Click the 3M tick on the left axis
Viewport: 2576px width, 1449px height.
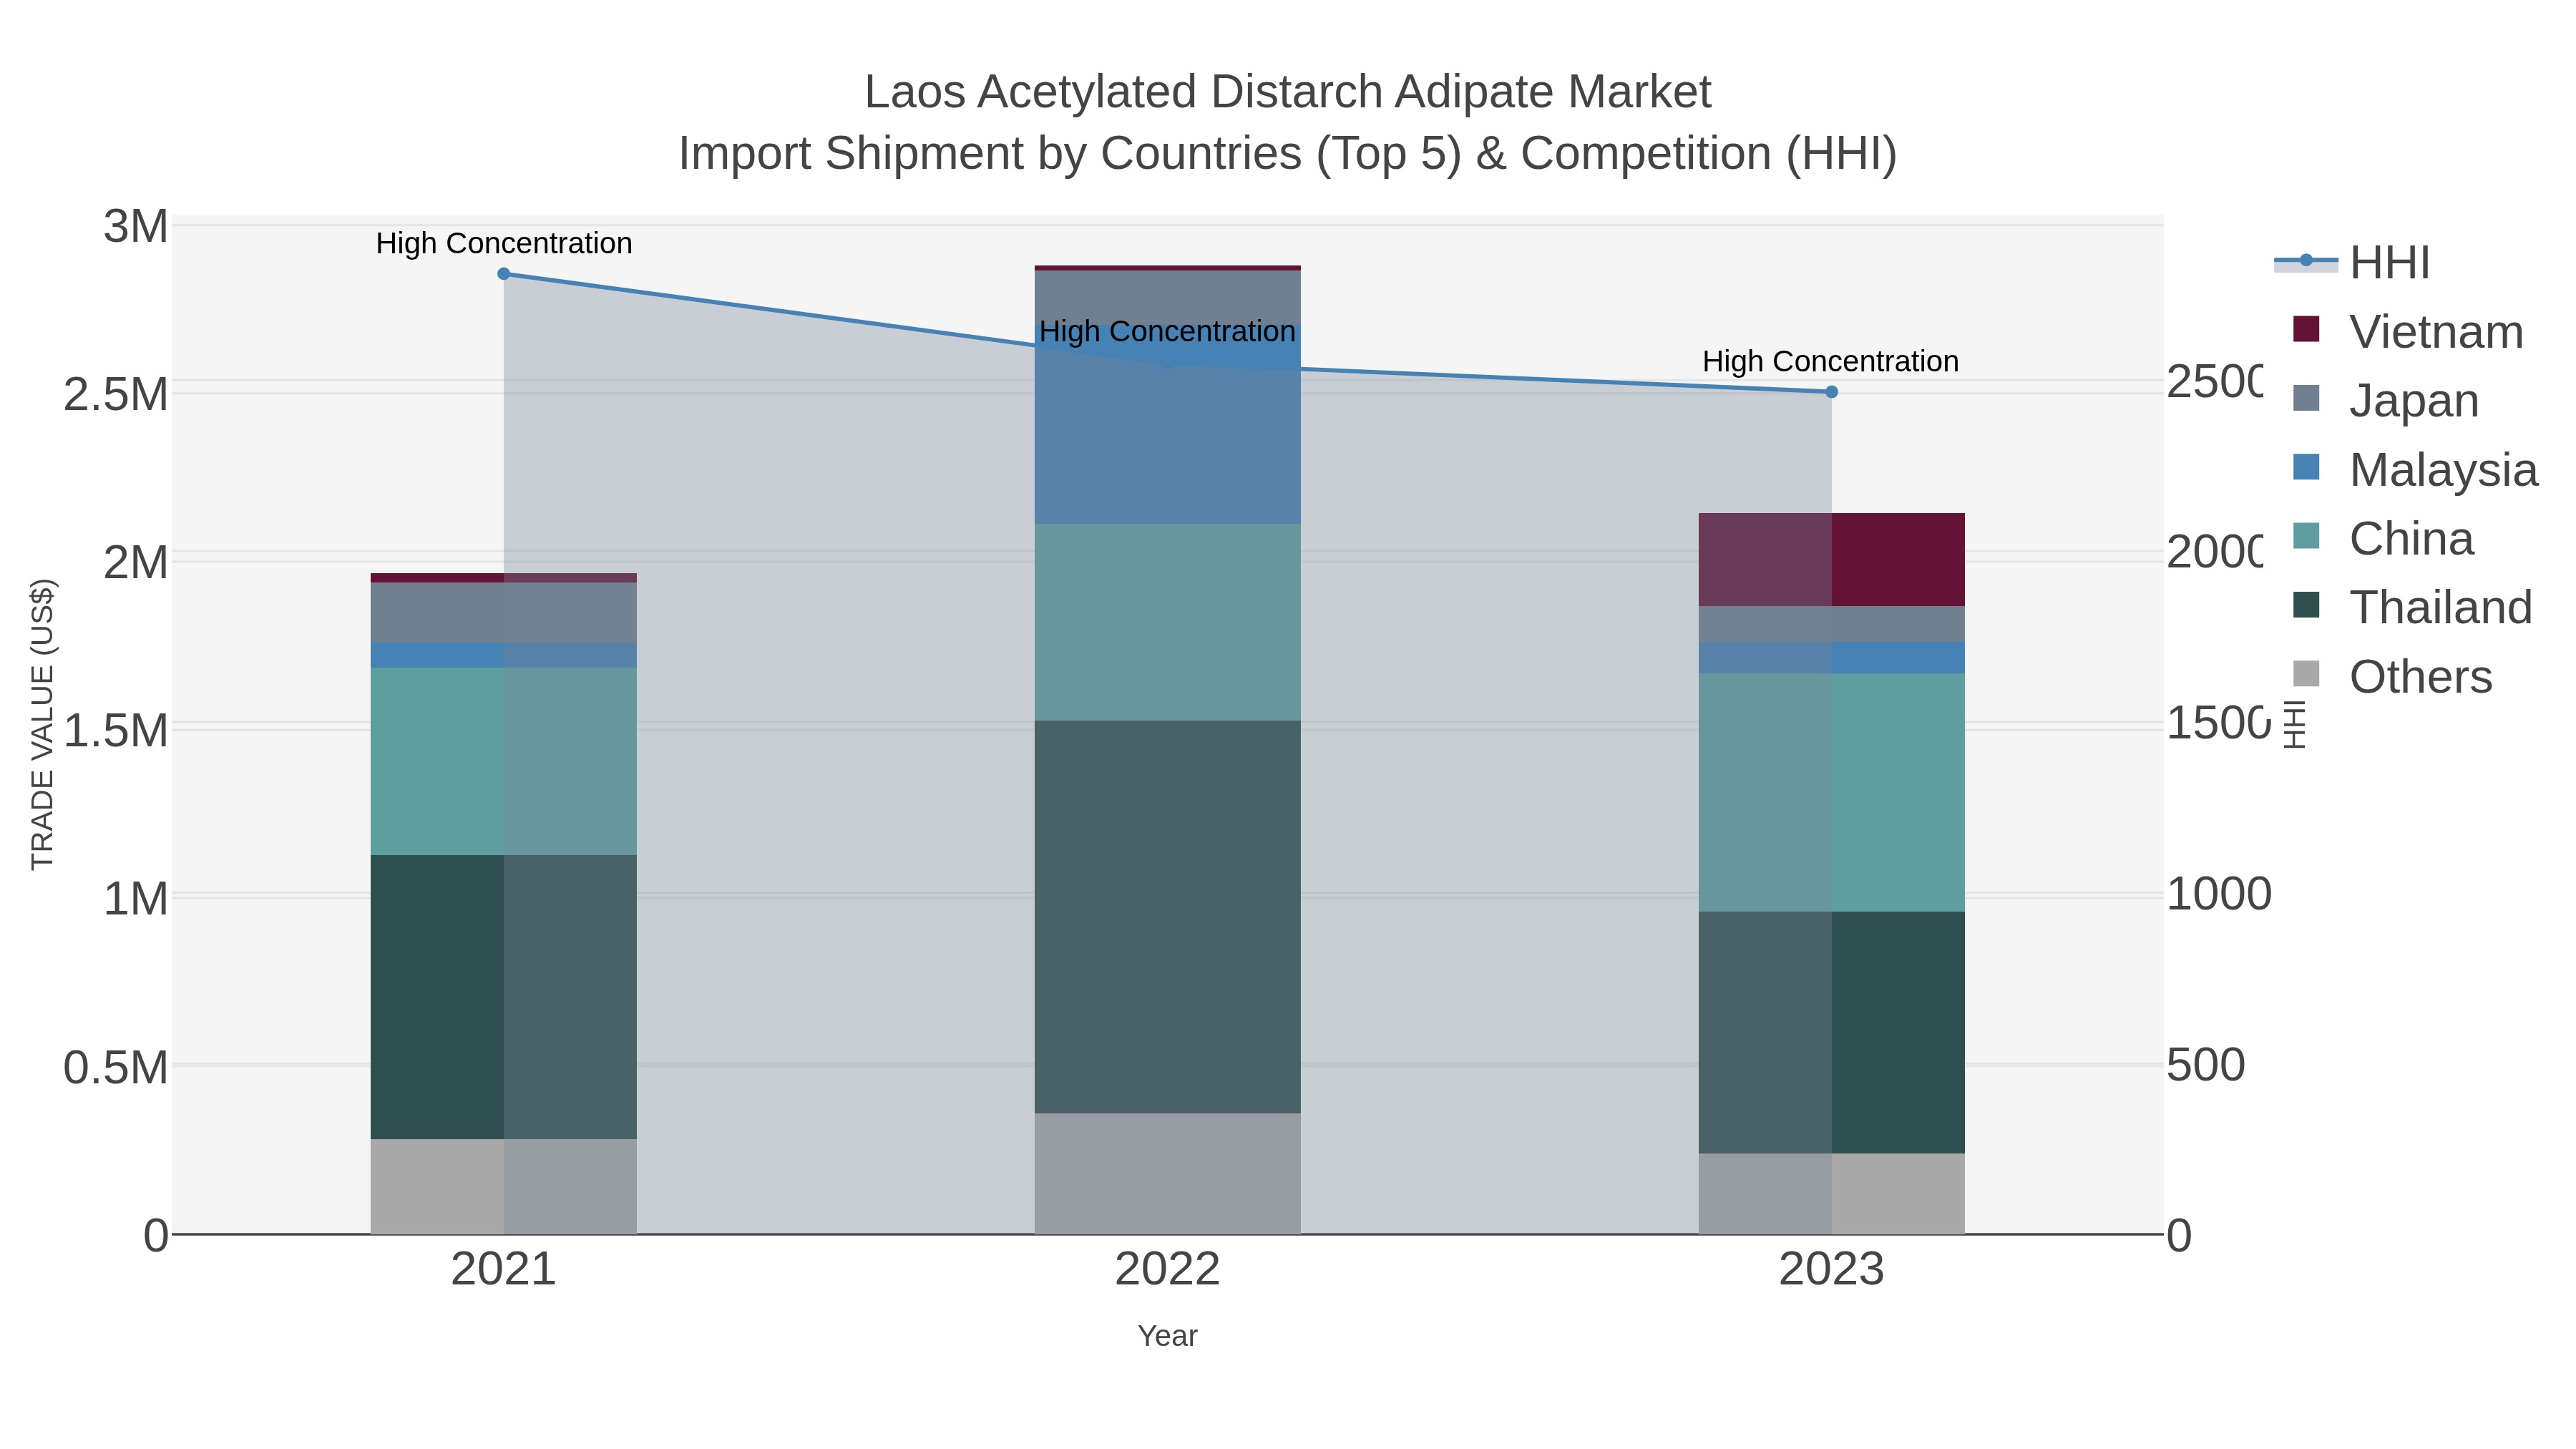[136, 226]
